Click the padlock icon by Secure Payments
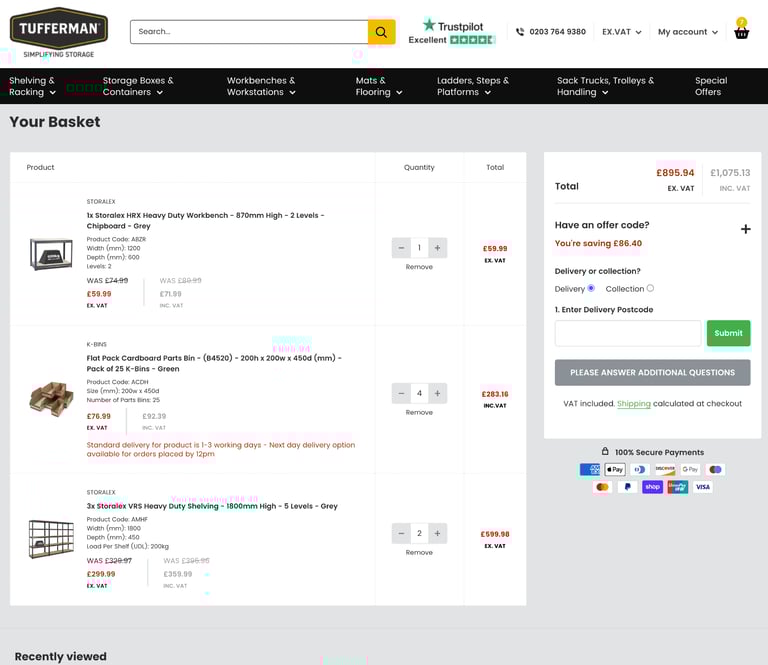The height and width of the screenshot is (665, 768). tap(605, 451)
